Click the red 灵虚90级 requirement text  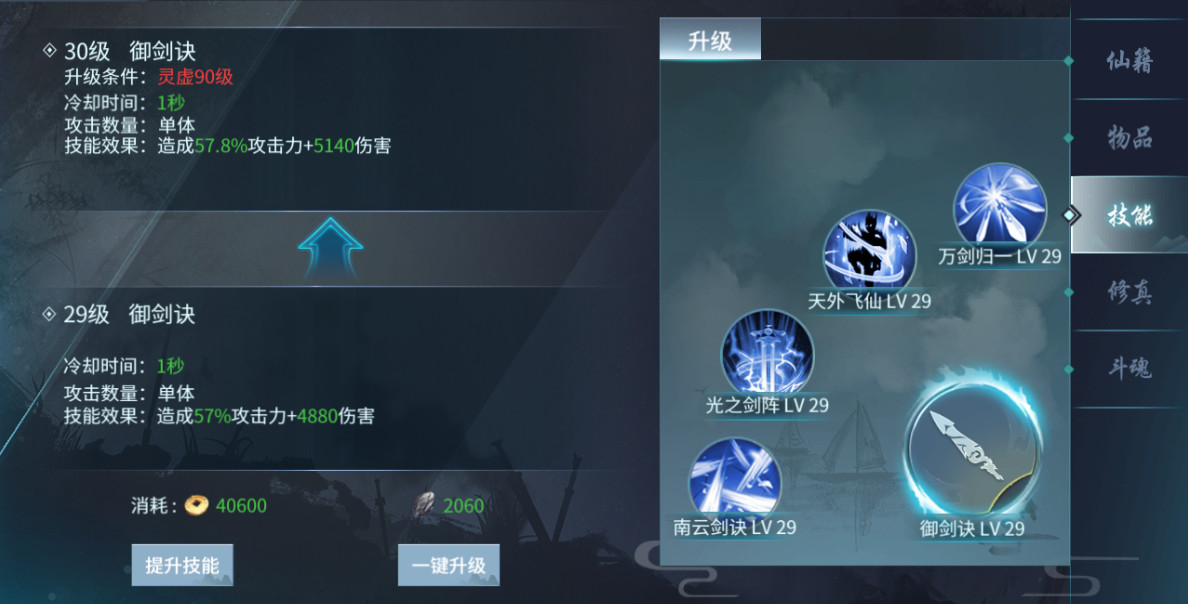pos(195,77)
